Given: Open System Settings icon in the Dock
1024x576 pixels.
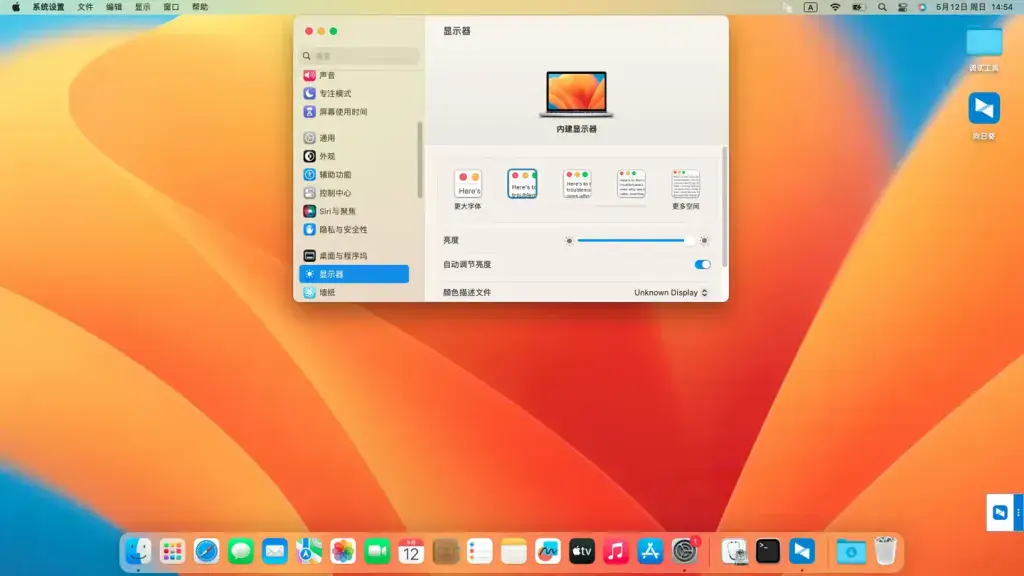Looking at the screenshot, I should tap(684, 552).
